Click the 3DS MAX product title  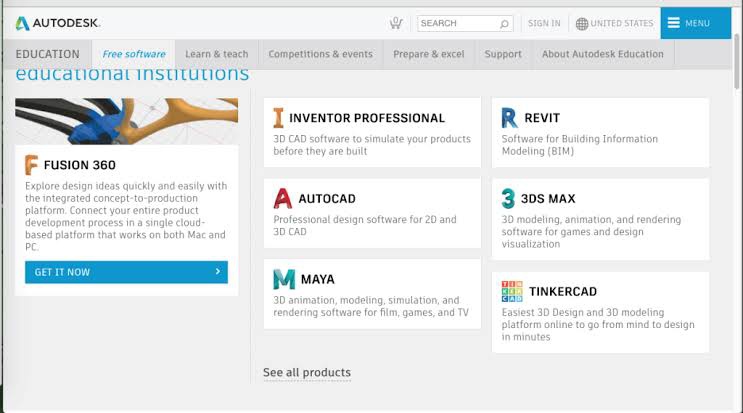[x=548, y=198]
